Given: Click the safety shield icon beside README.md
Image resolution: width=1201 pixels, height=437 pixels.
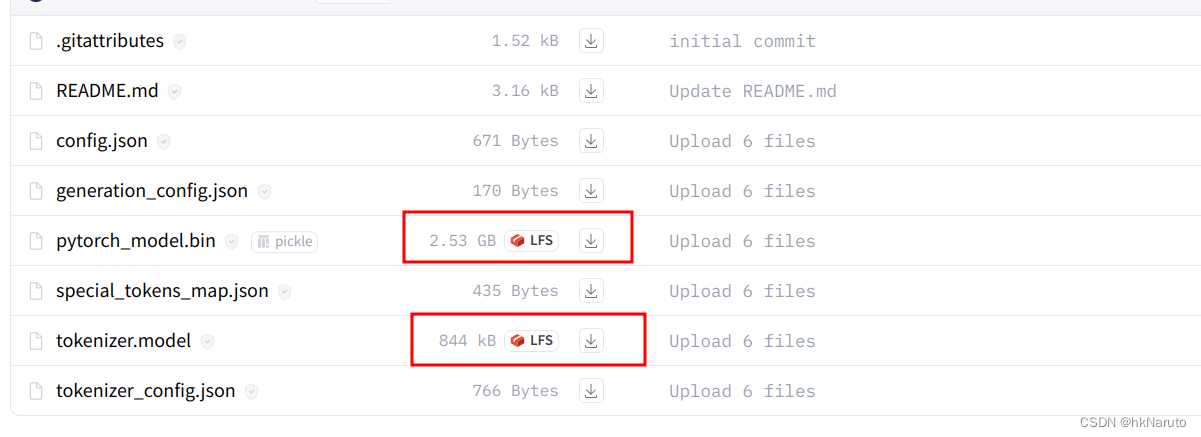Looking at the screenshot, I should [174, 92].
